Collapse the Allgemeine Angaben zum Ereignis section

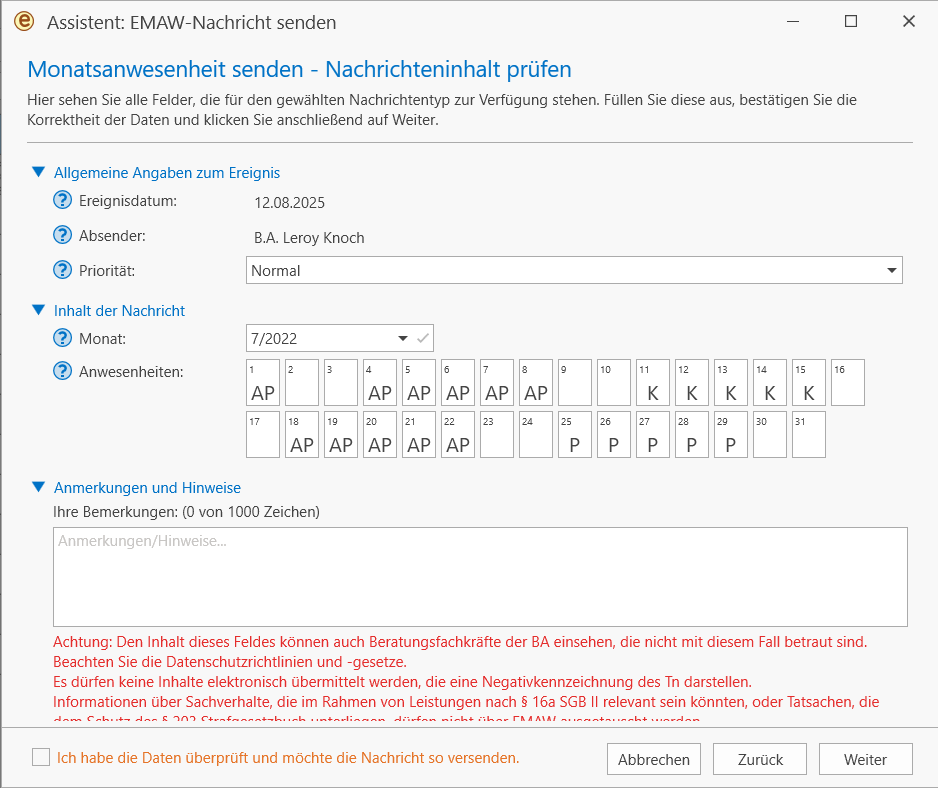(38, 172)
